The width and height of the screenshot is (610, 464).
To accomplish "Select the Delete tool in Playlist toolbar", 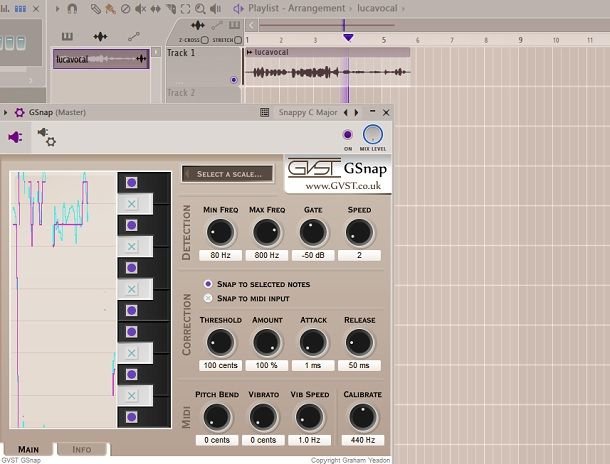I will pyautogui.click(x=125, y=9).
